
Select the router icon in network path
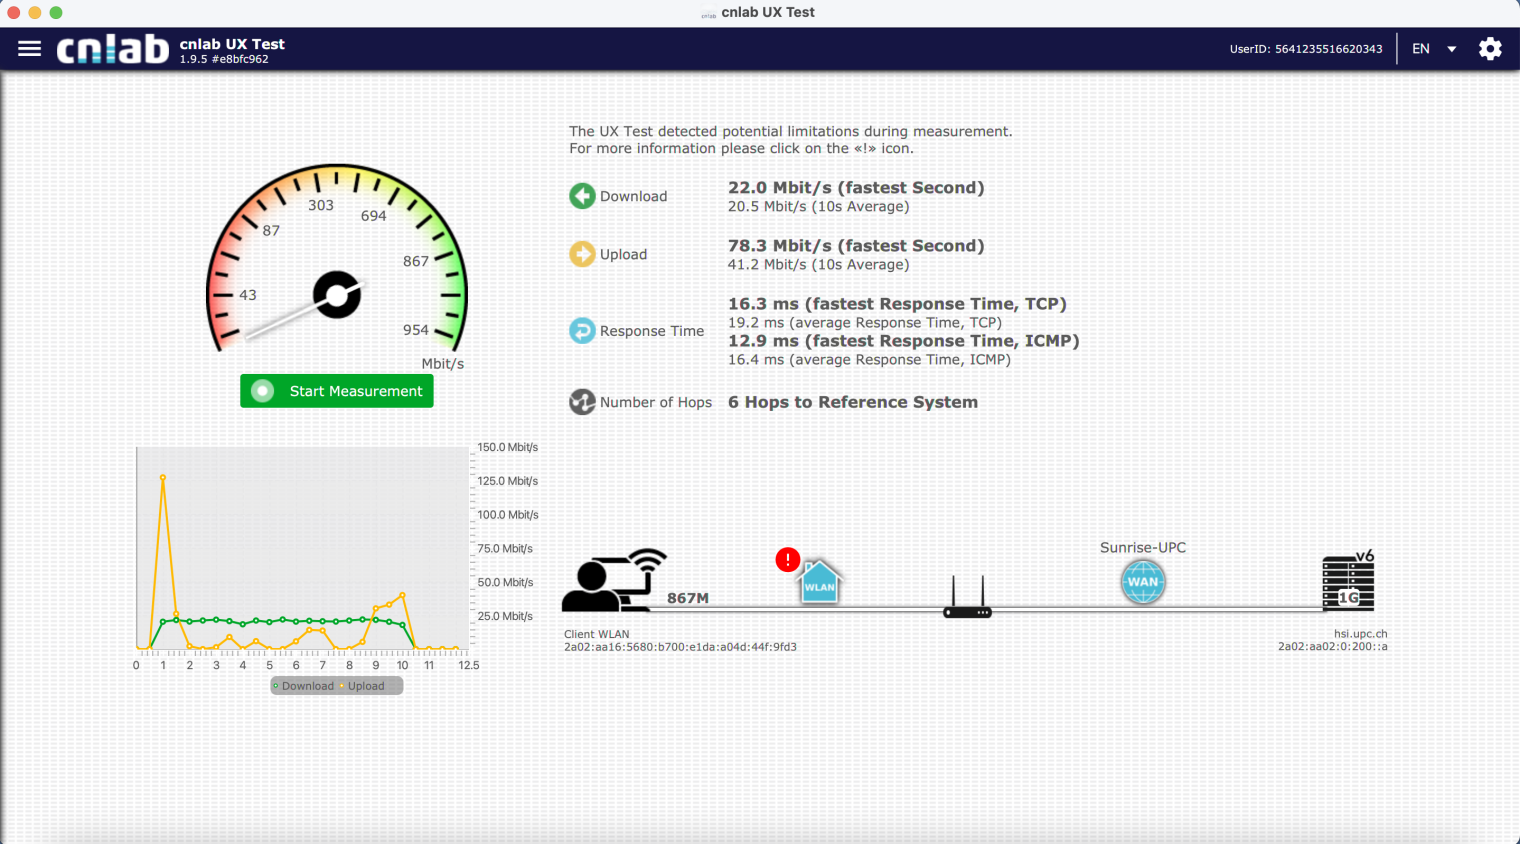(x=967, y=599)
